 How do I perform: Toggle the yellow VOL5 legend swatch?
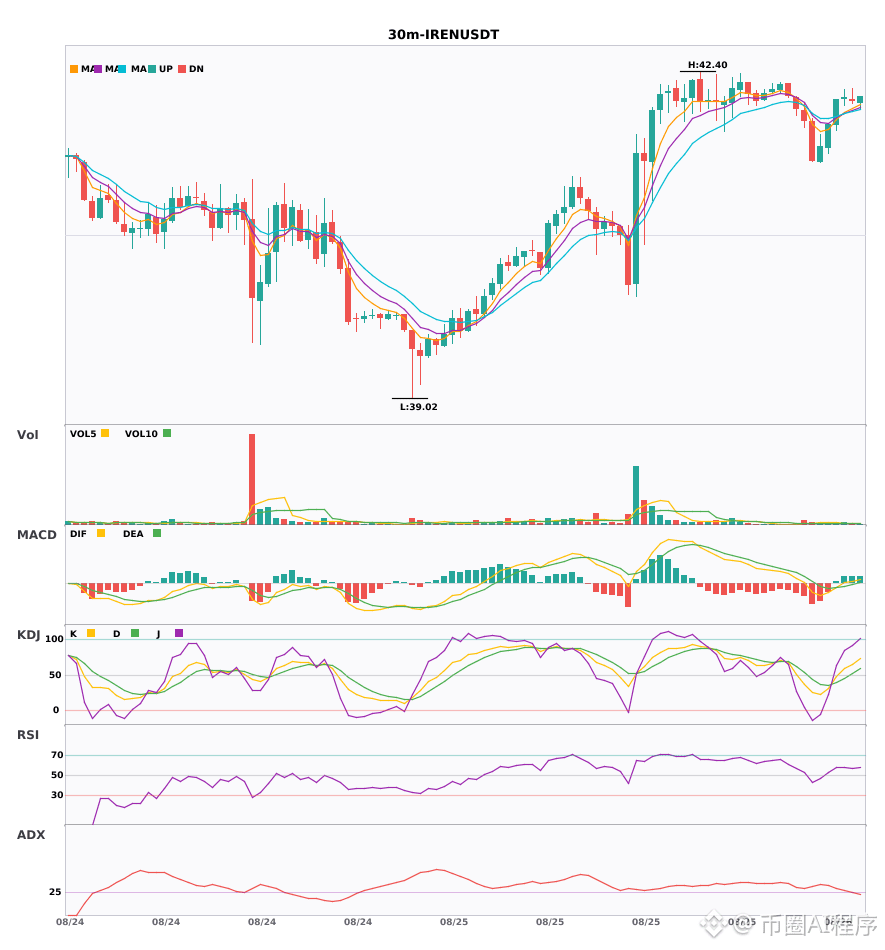coord(105,433)
